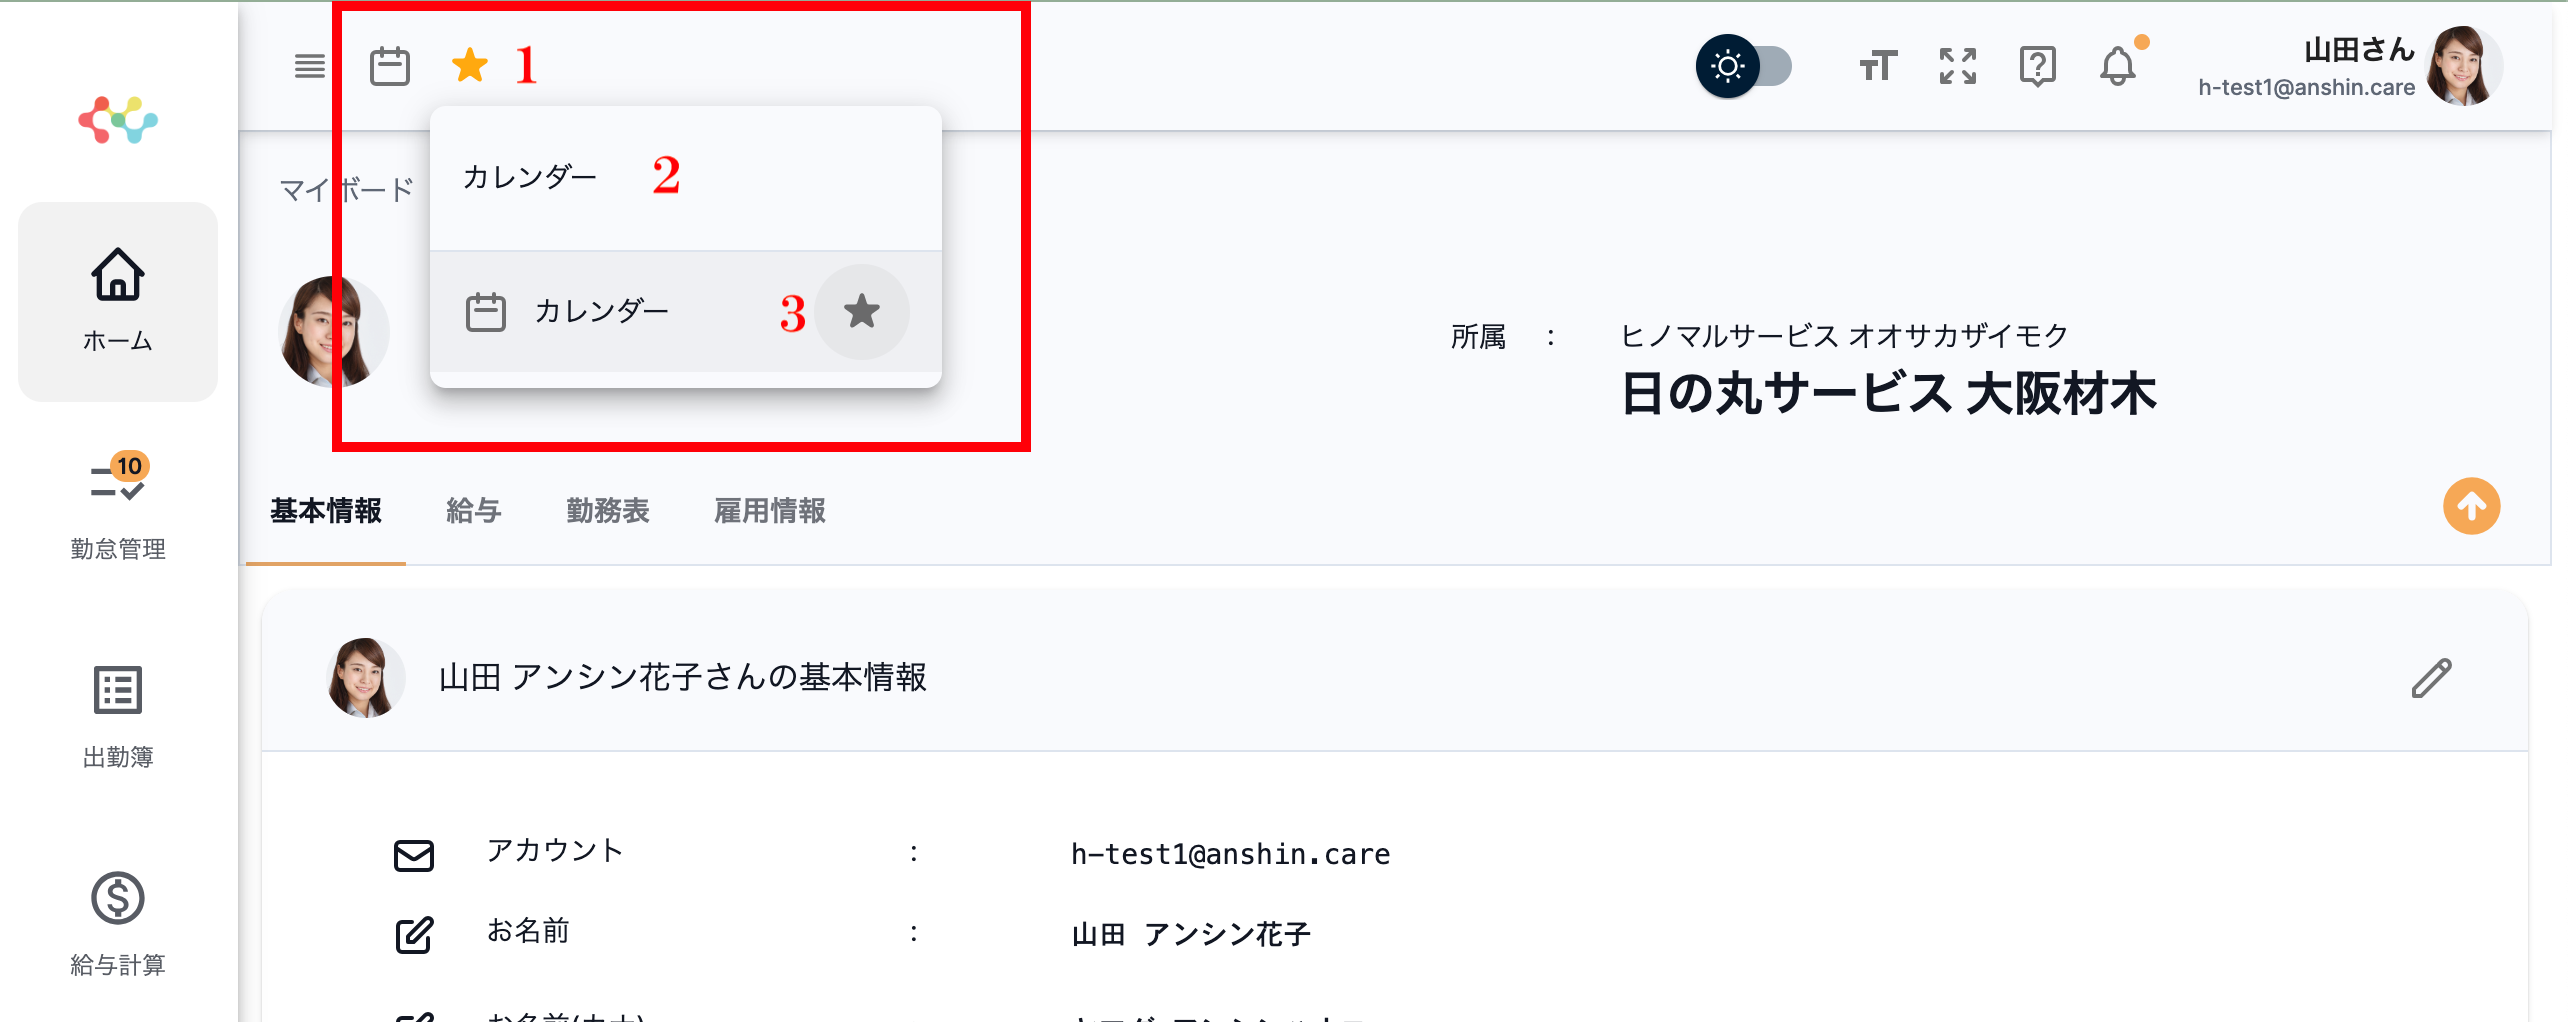Click the pencil edit icon for 基本情報
The image size is (2568, 1022).
pos(2431,678)
